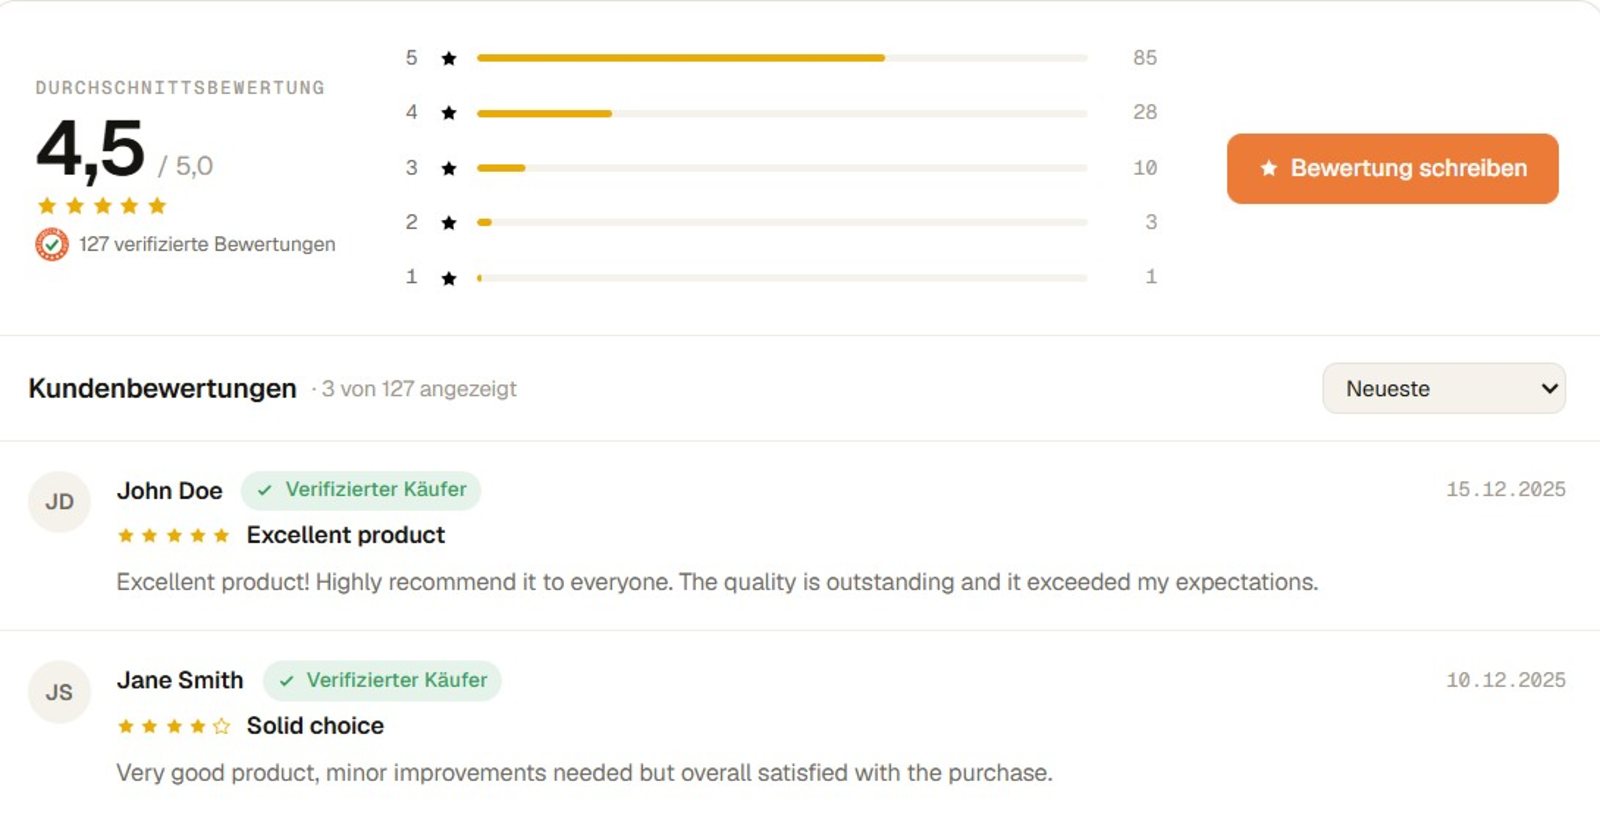The image size is (1600, 816).
Task: Click the Excellent product review title
Action: [x=346, y=535]
